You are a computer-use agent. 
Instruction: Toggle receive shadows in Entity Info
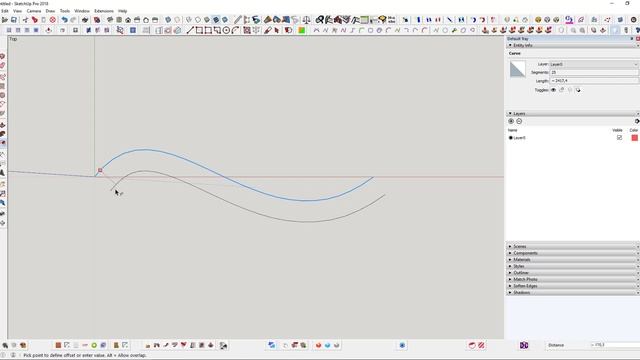point(570,90)
